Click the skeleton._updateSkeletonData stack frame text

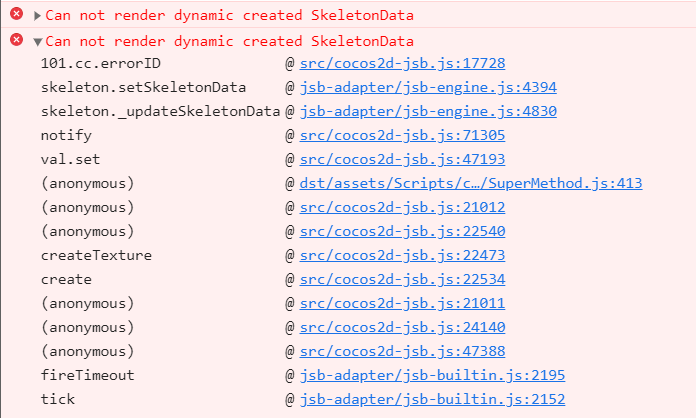click(x=160, y=111)
